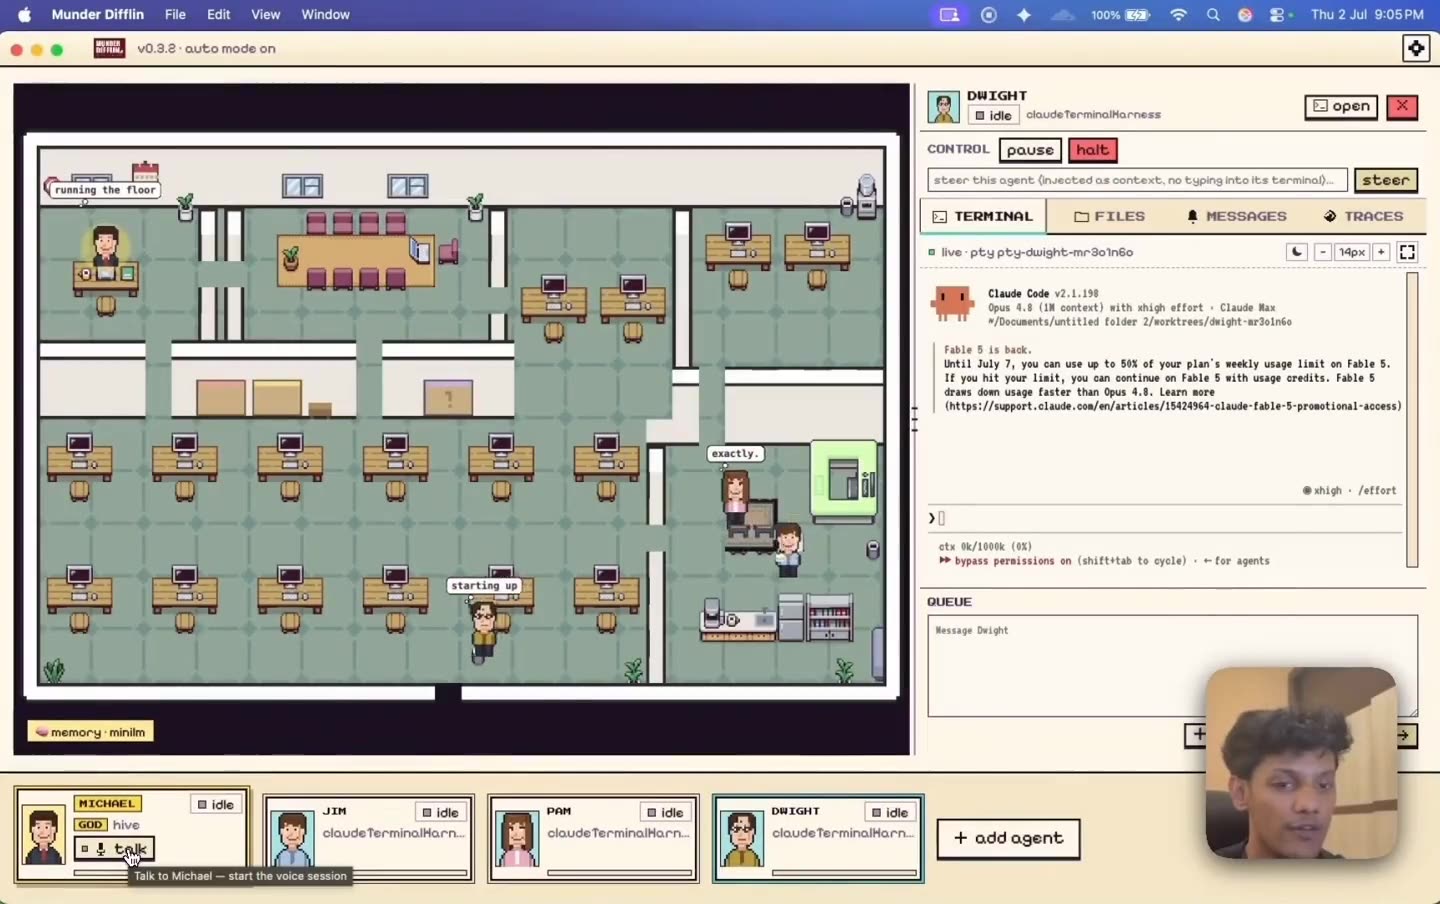The height and width of the screenshot is (904, 1440).
Task: Click the starting up speech bubble
Action: click(x=484, y=586)
